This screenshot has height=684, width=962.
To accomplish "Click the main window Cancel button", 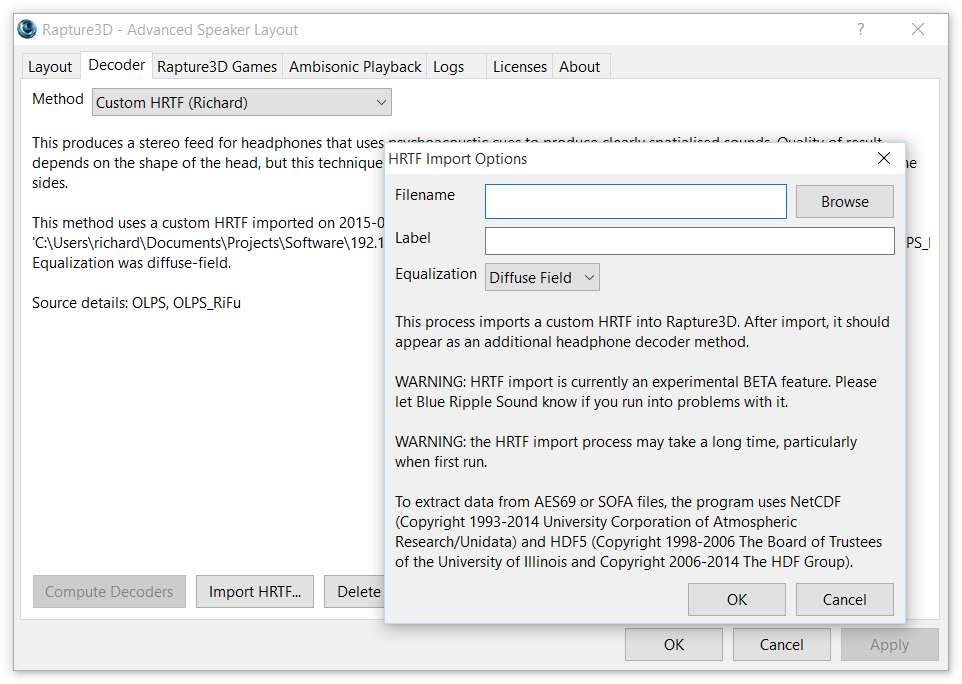I will (782, 645).
